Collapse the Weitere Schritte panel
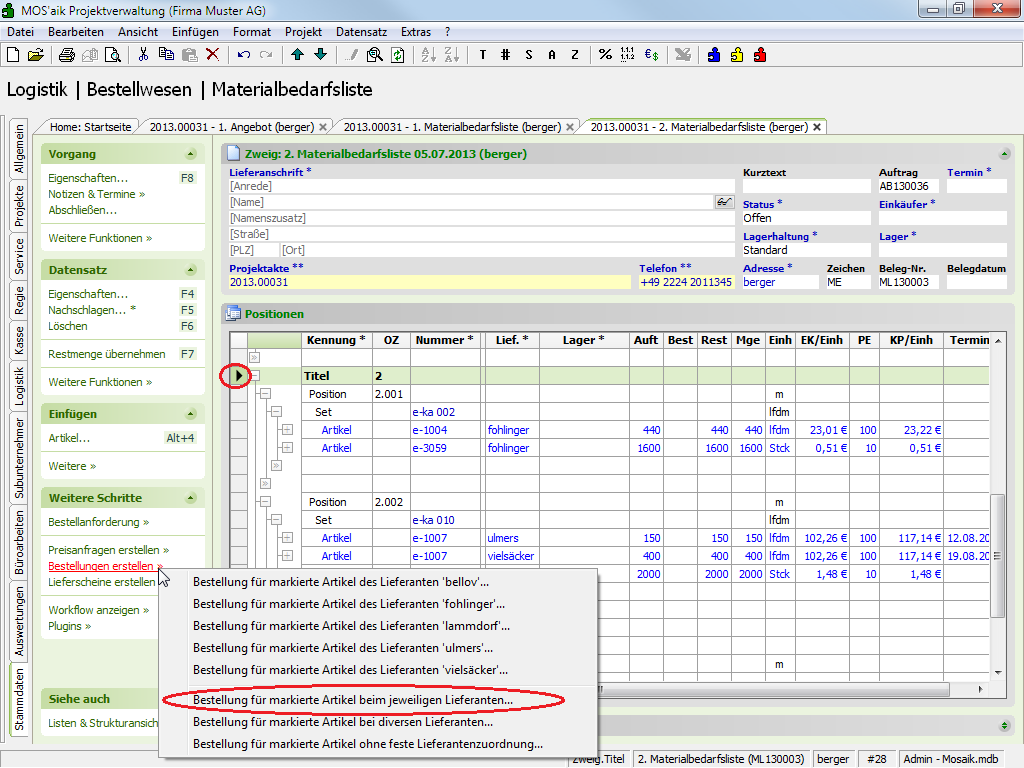Image resolution: width=1024 pixels, height=768 pixels. tap(191, 498)
